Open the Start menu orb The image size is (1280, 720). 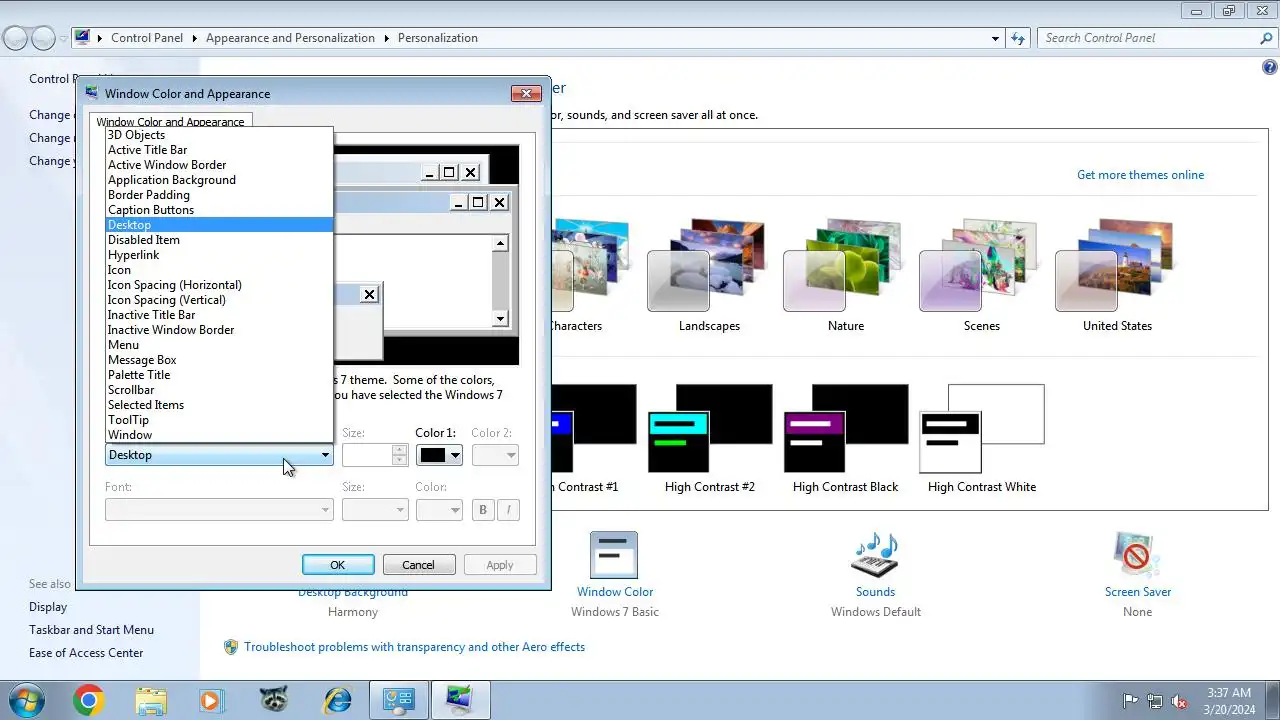[x=27, y=700]
